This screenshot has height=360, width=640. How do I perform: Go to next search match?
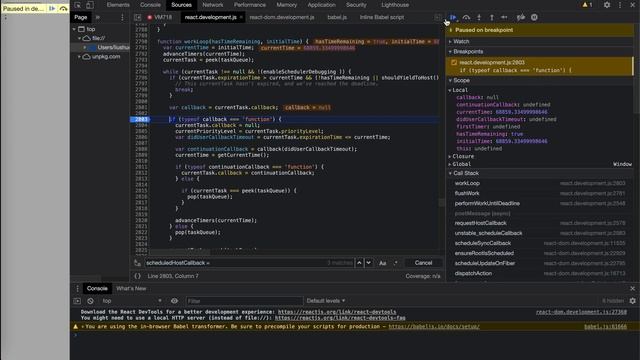369,263
